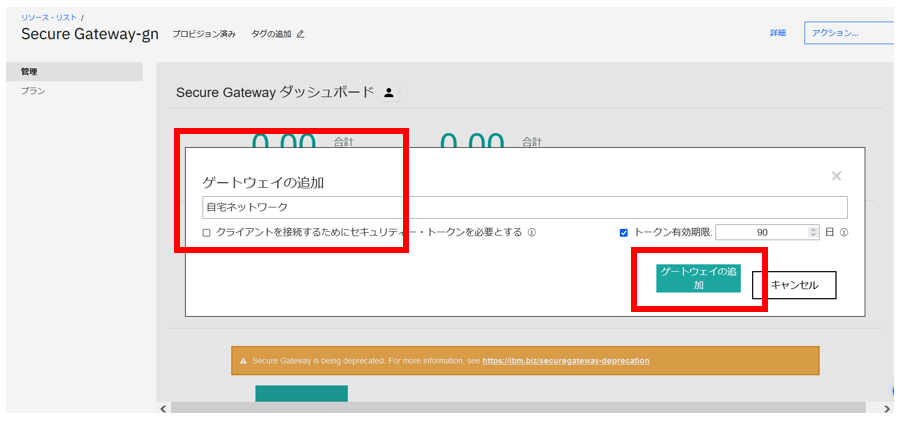Click info icon after the 日 label
The height and width of the screenshot is (429, 905).
click(843, 233)
